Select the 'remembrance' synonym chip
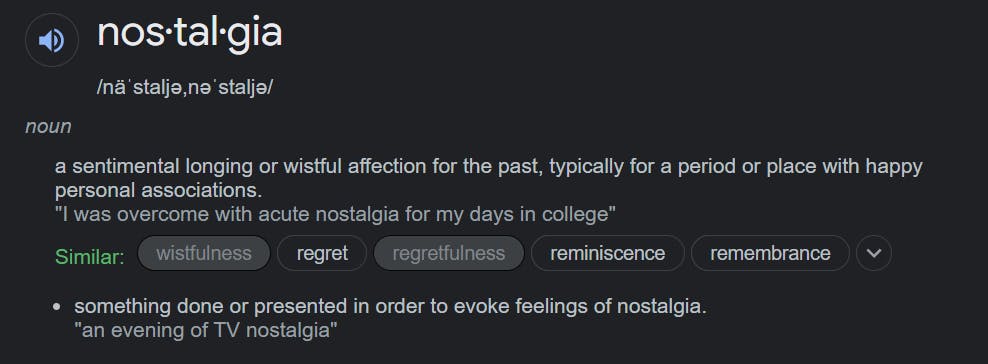988x364 pixels. pos(770,253)
